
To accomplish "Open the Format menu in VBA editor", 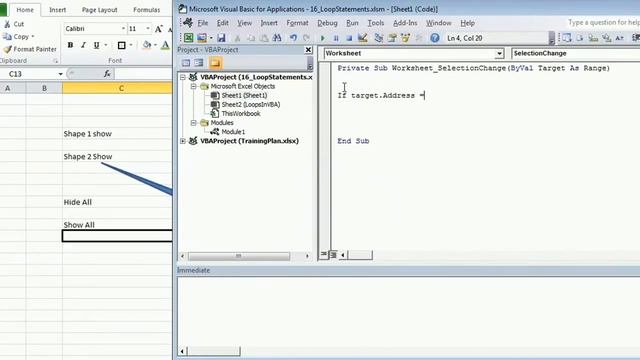I will pyautogui.click(x=297, y=23).
